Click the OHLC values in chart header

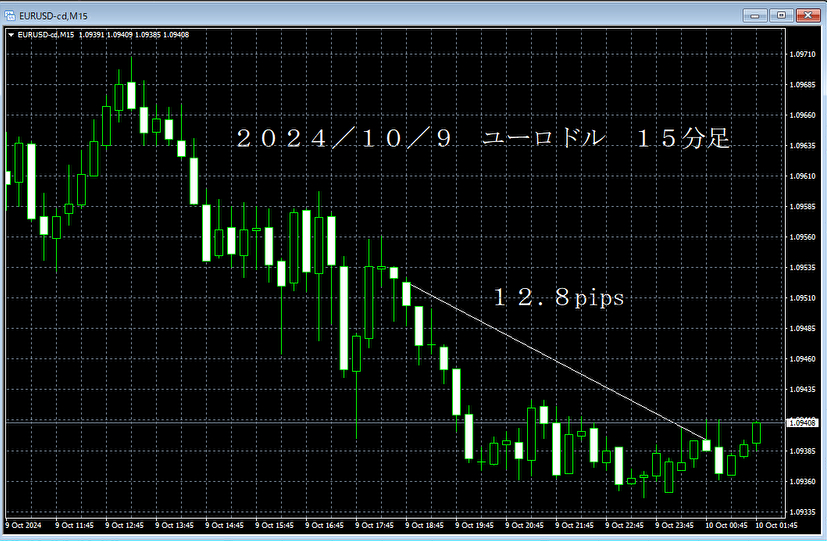pyautogui.click(x=134, y=35)
